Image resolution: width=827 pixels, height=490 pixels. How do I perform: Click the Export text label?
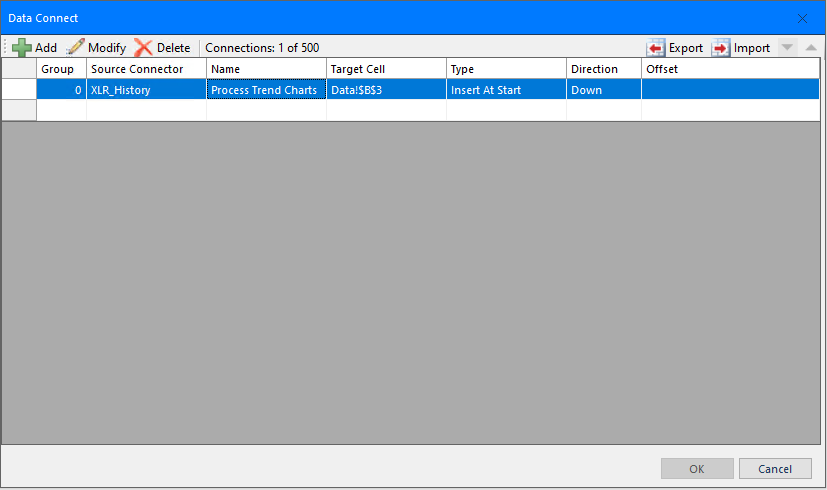[x=686, y=48]
